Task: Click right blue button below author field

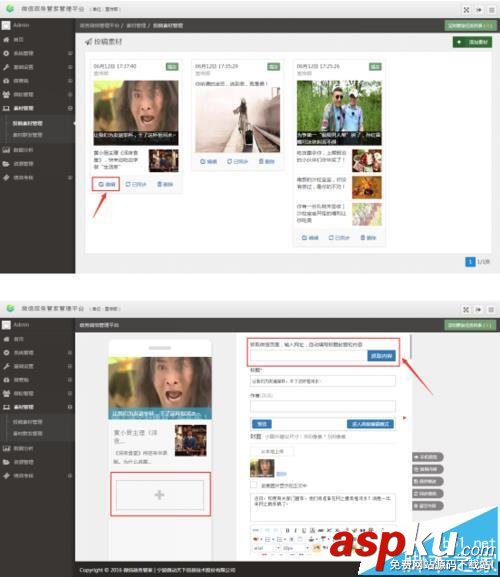Action: [370, 424]
